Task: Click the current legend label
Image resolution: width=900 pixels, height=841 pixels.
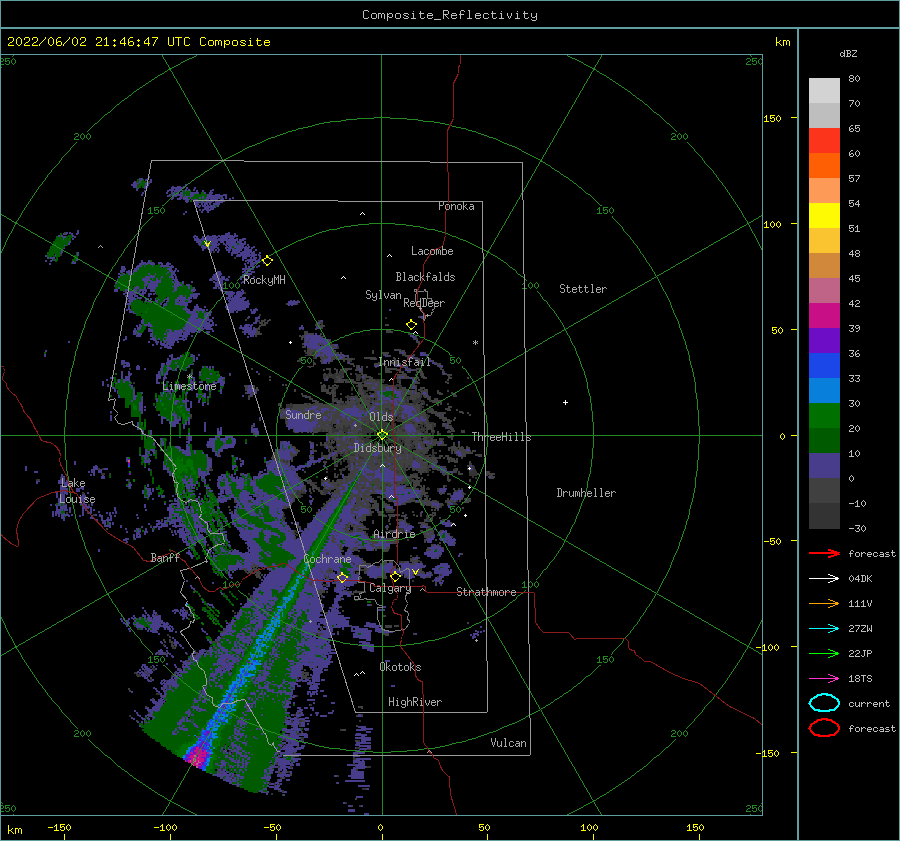Action: click(x=868, y=703)
